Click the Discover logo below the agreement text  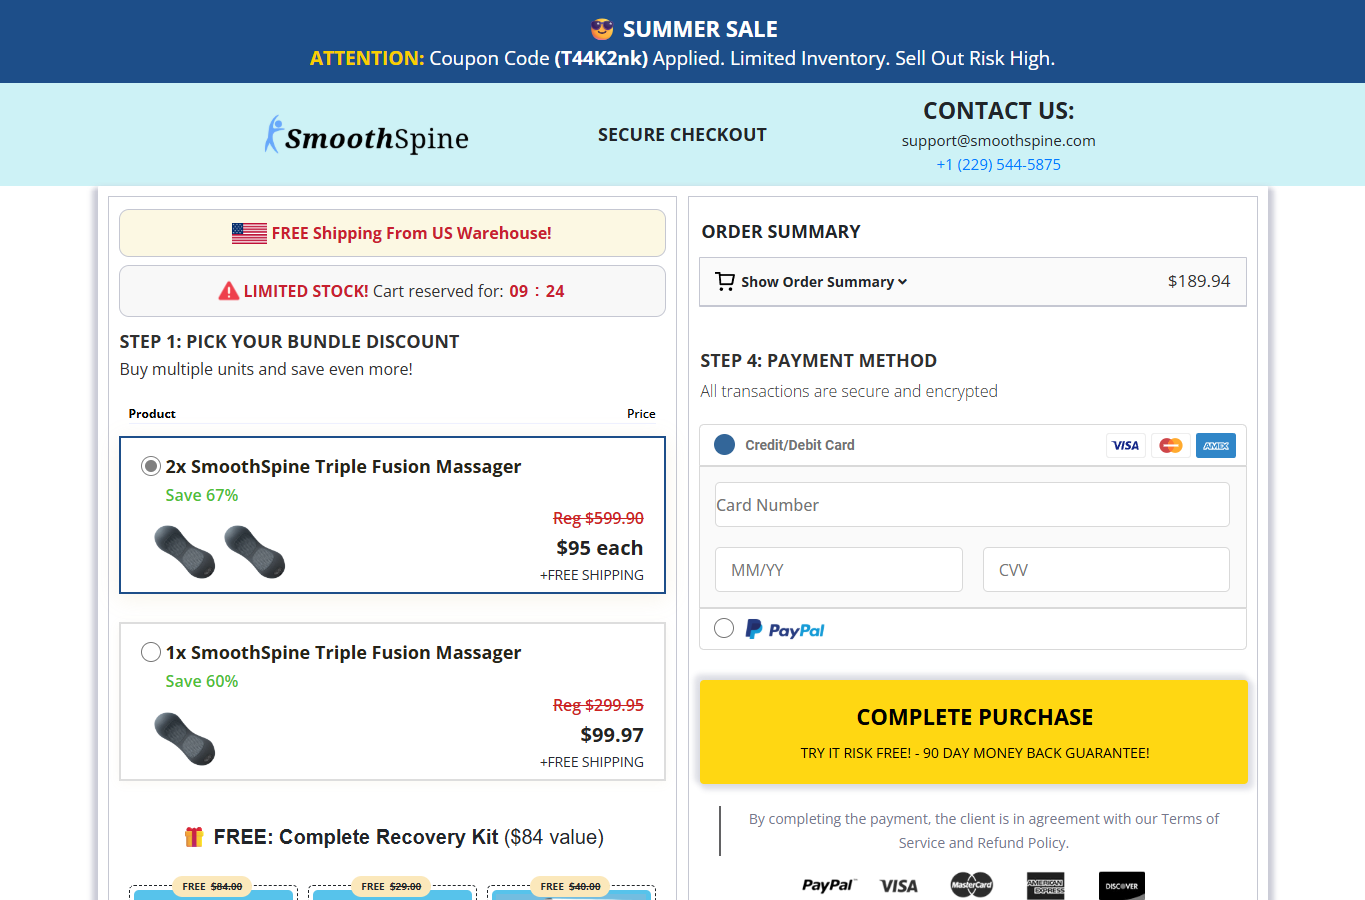[x=1122, y=885]
